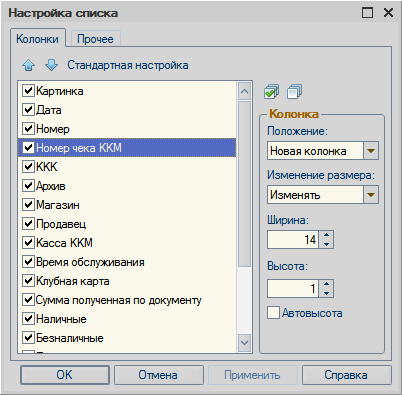Screen dimensions: 402x395
Task: Uncheck all columns icon
Action: [294, 91]
